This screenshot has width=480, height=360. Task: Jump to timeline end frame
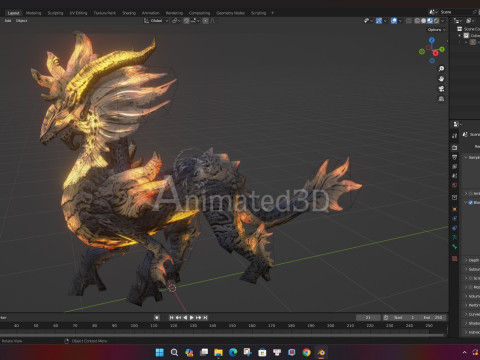(205, 318)
